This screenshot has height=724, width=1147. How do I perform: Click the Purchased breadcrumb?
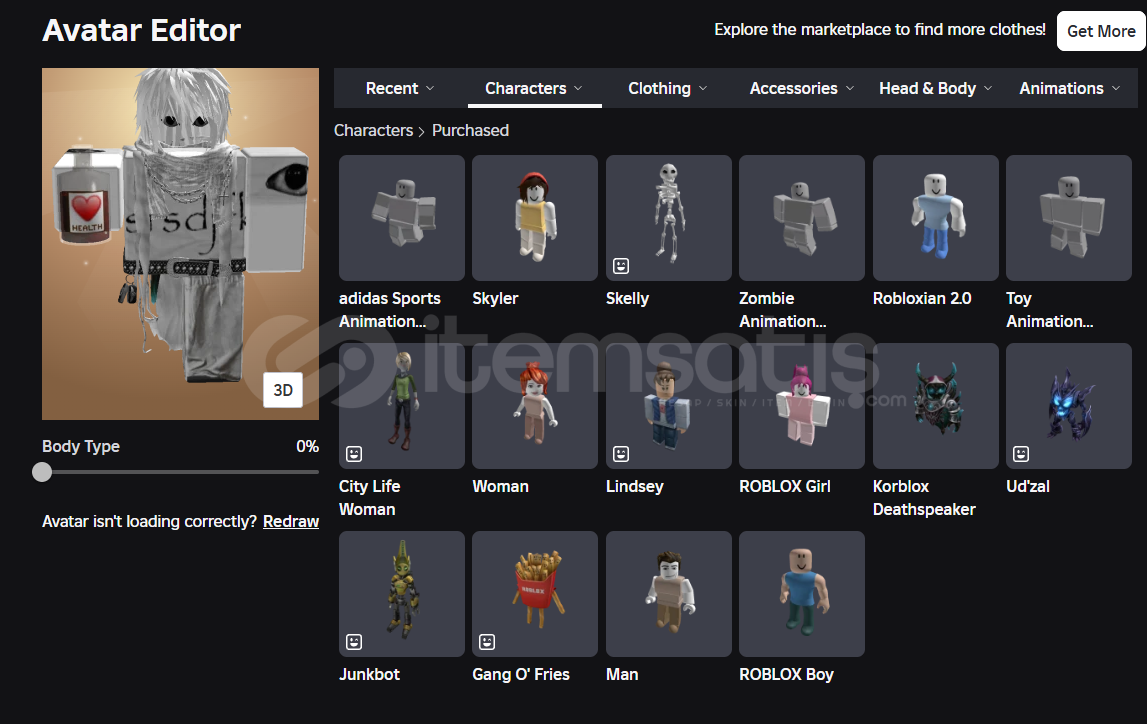point(470,130)
